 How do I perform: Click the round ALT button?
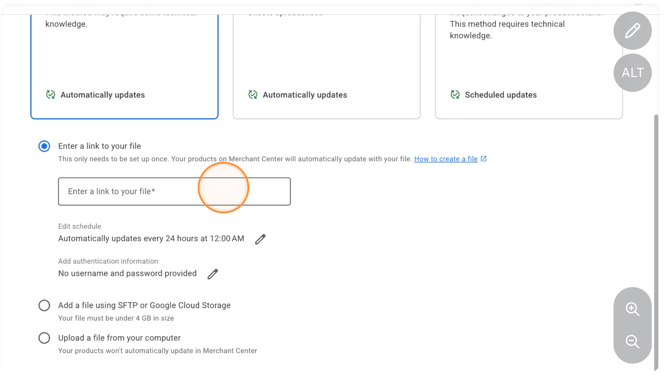point(632,73)
